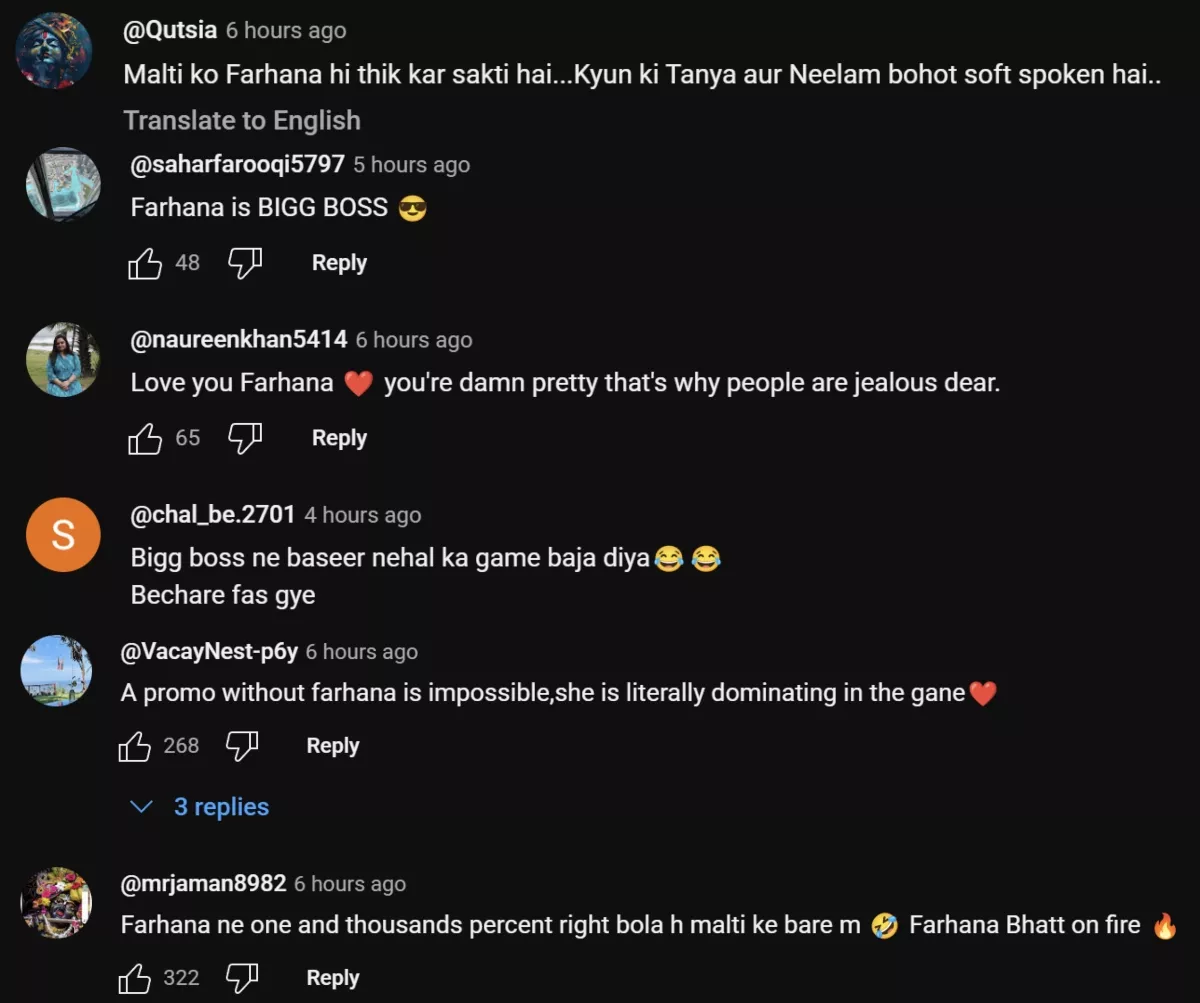Open @mrjaman8982's avatar thumbnail
Screen dimensions: 1200x1003
56,903
